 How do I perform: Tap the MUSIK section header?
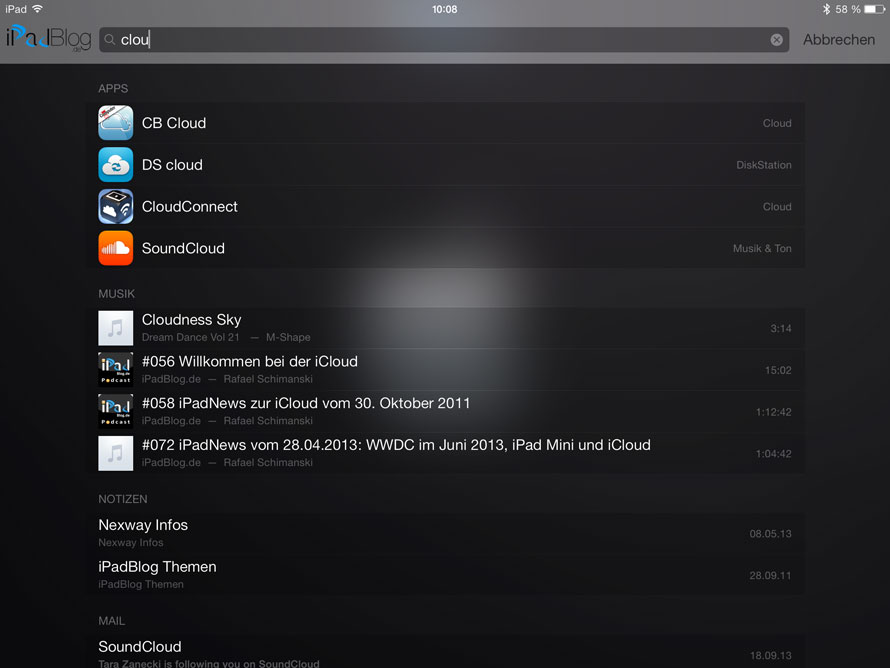click(116, 293)
